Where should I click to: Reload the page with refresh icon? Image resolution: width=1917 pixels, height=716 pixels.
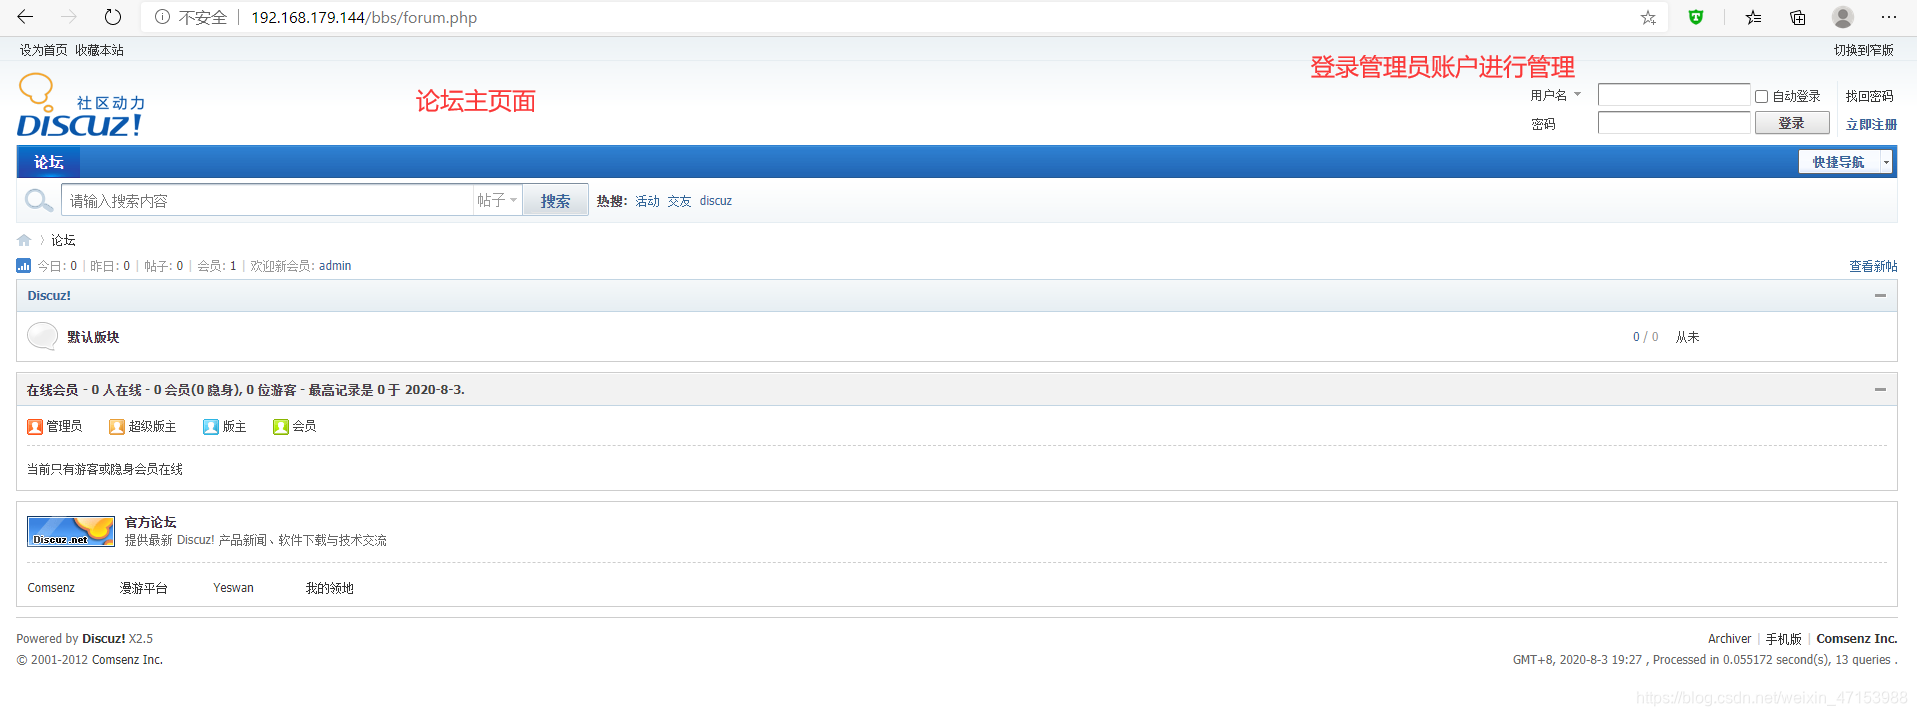(x=113, y=17)
